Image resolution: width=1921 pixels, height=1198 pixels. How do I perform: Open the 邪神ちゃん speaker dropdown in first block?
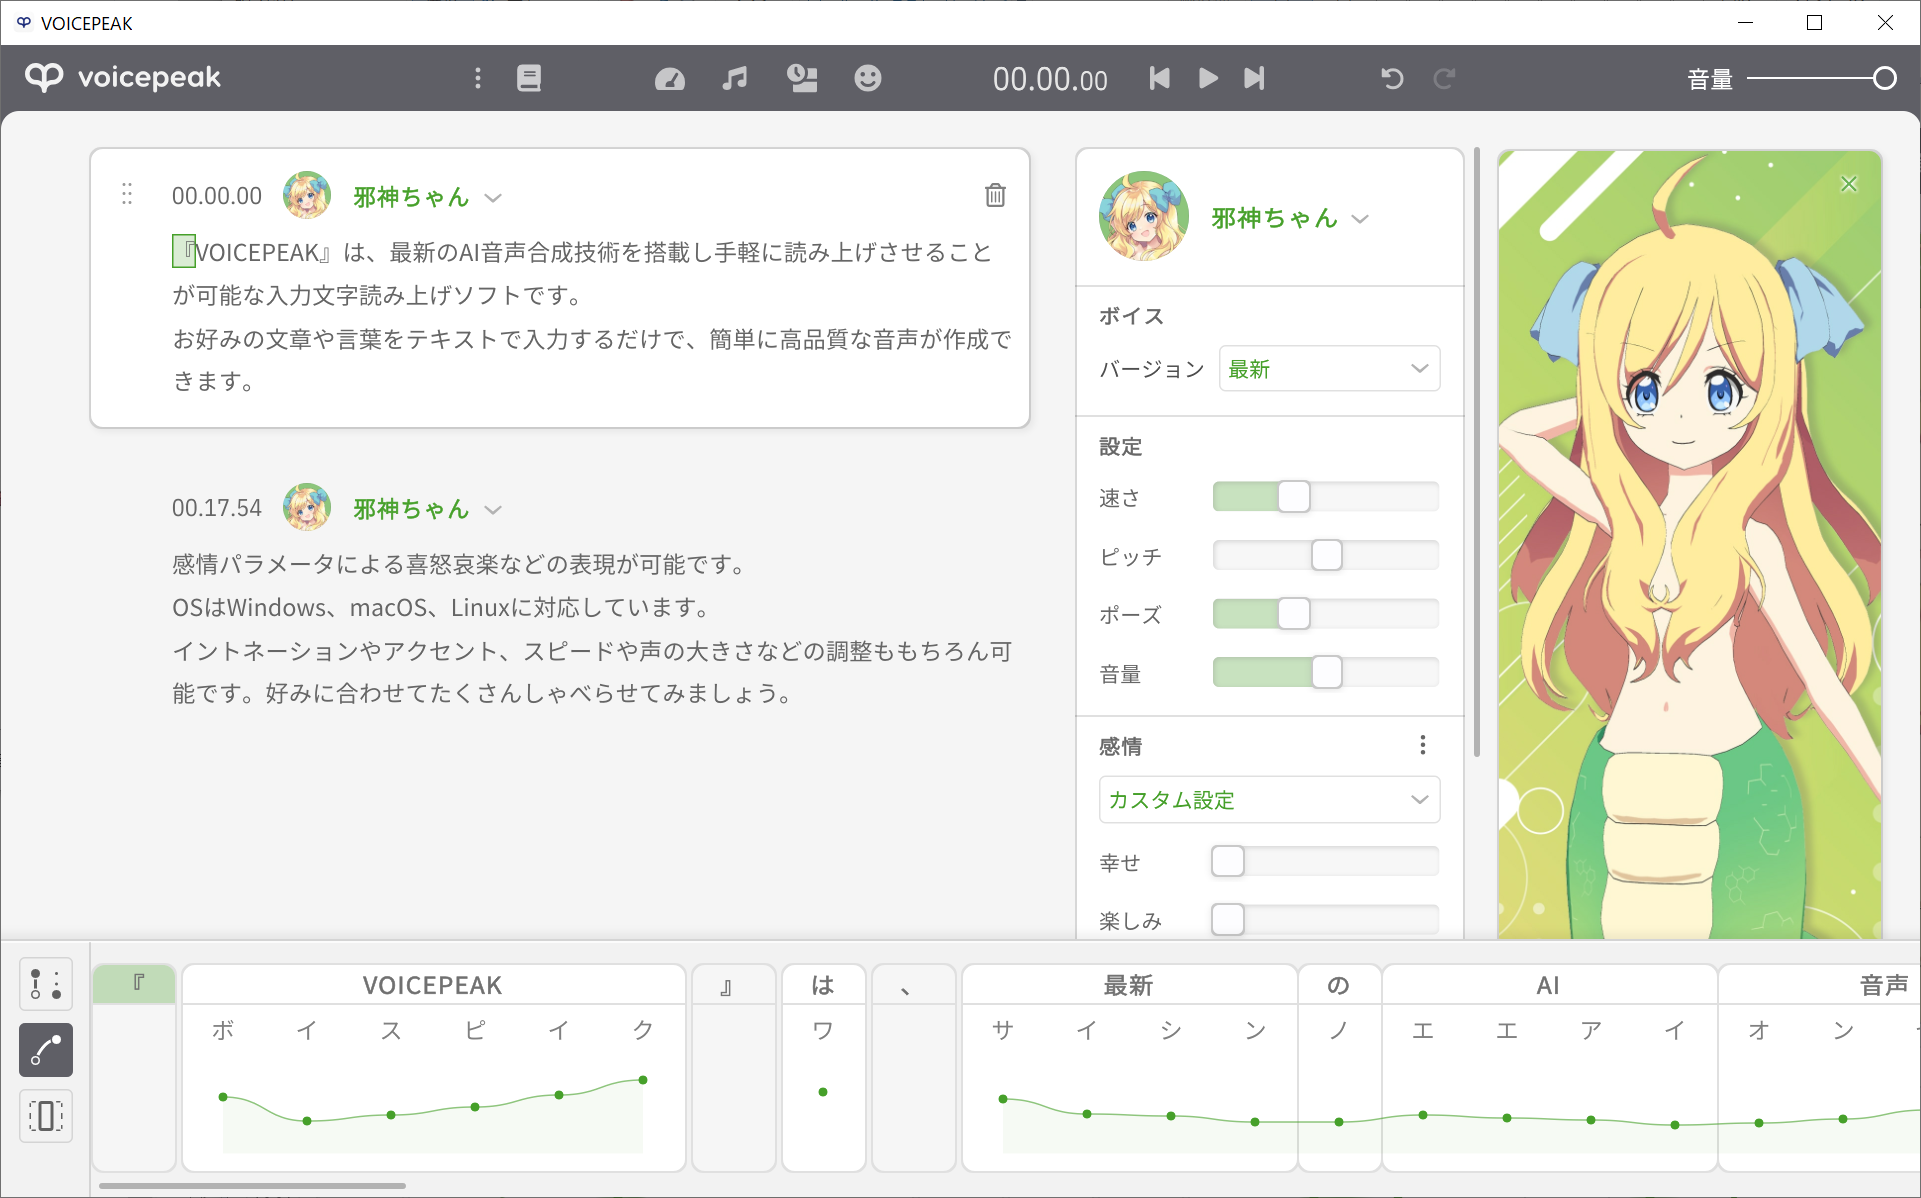492,197
